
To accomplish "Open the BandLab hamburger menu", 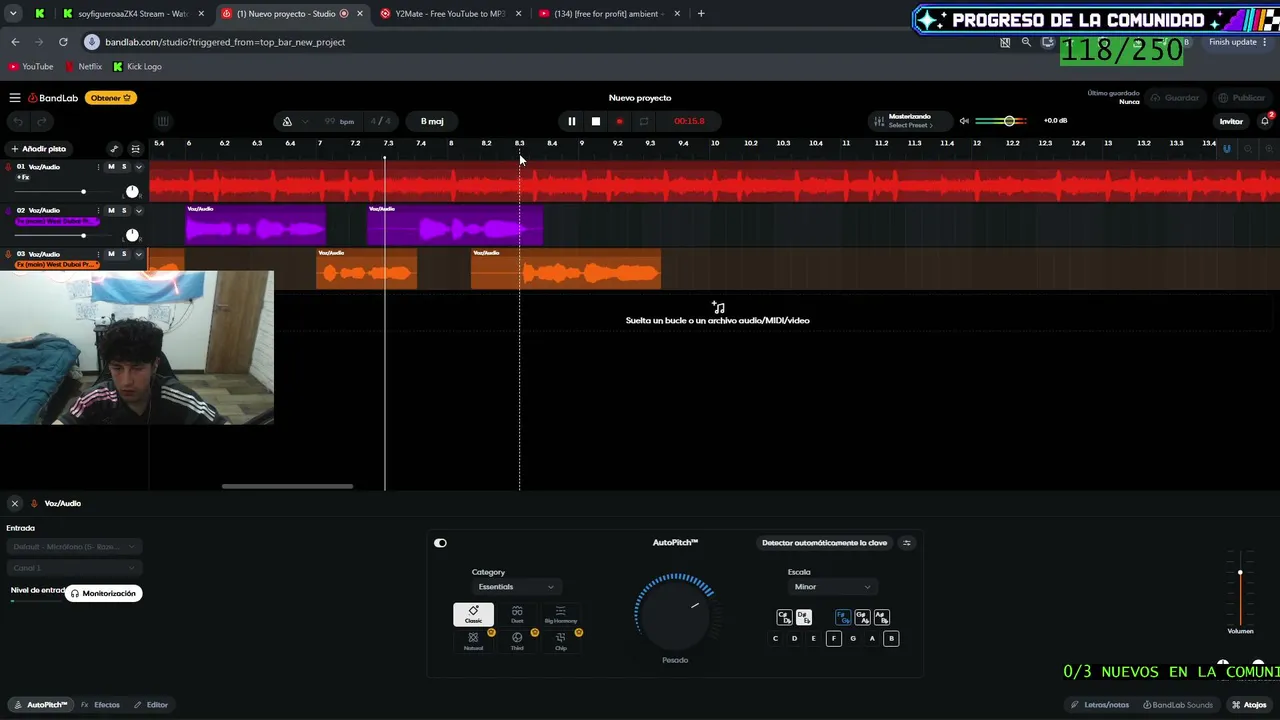I will pos(15,98).
